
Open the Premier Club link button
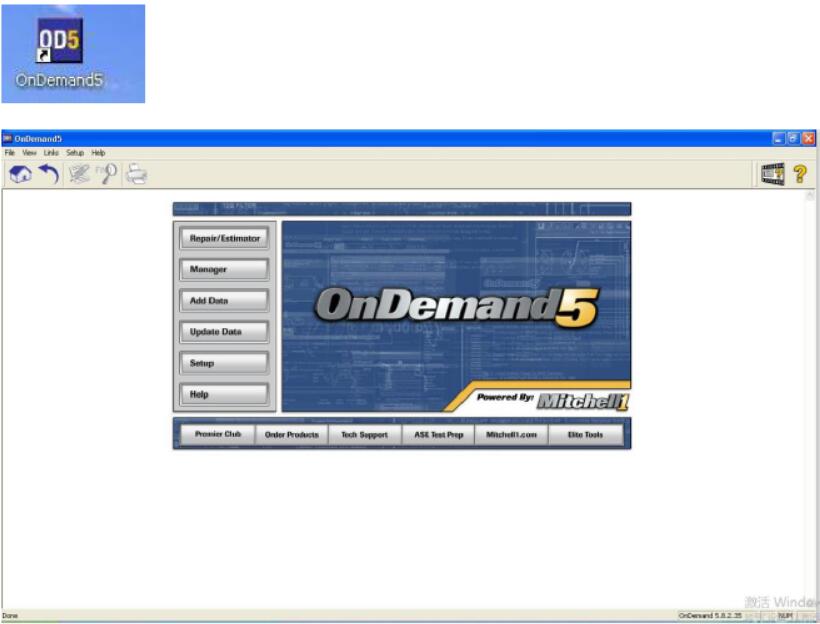tap(218, 434)
